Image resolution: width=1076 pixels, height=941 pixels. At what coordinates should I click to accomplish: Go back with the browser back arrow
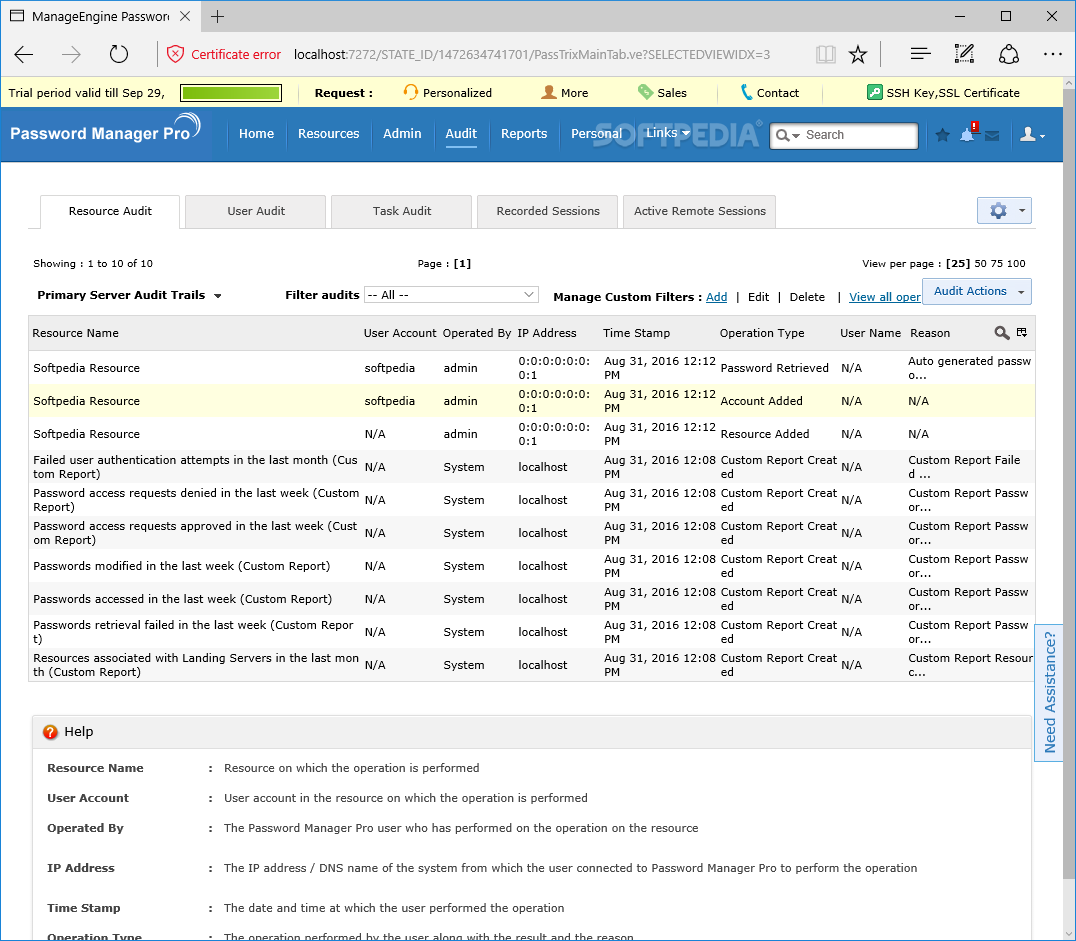click(23, 54)
